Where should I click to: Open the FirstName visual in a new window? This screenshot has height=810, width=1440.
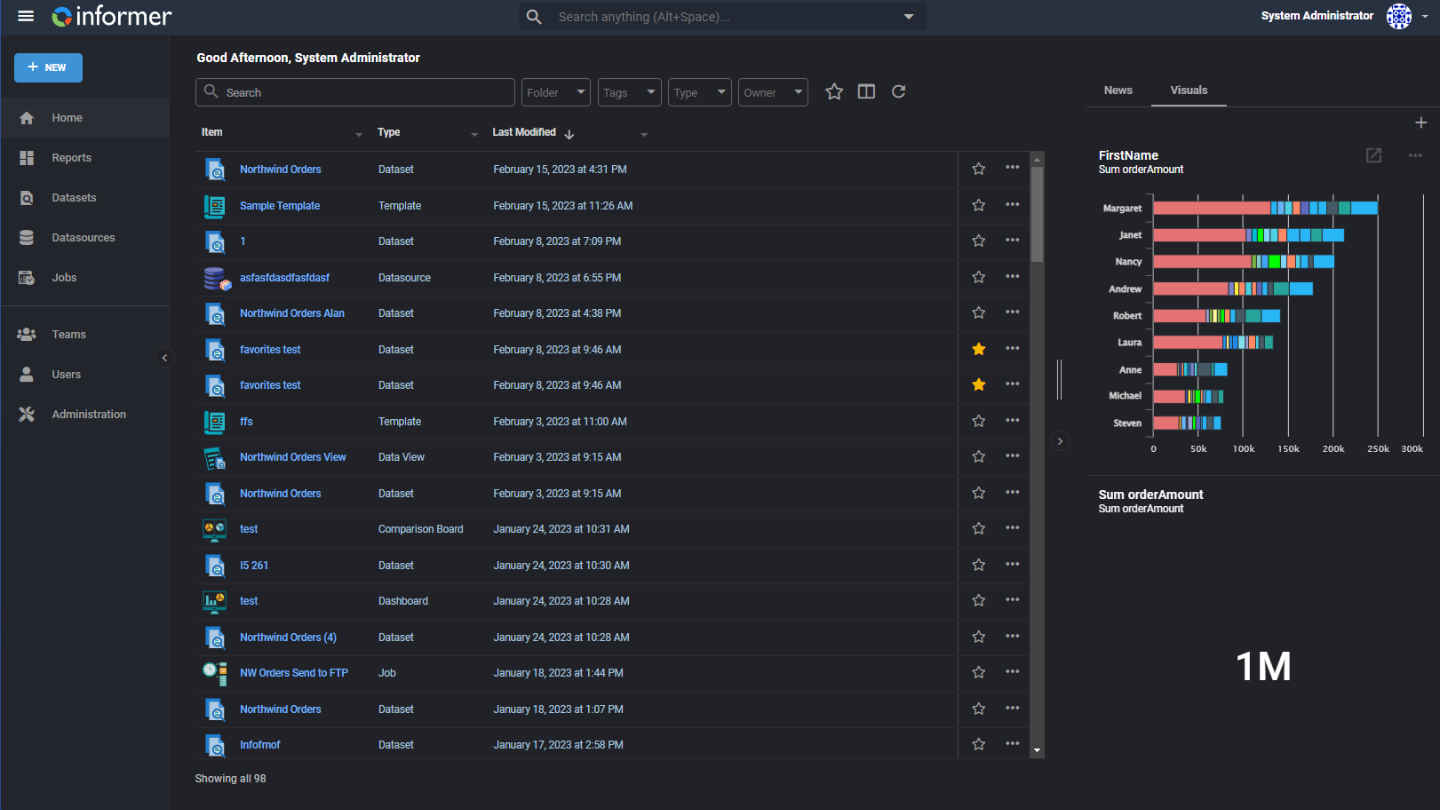point(1374,156)
